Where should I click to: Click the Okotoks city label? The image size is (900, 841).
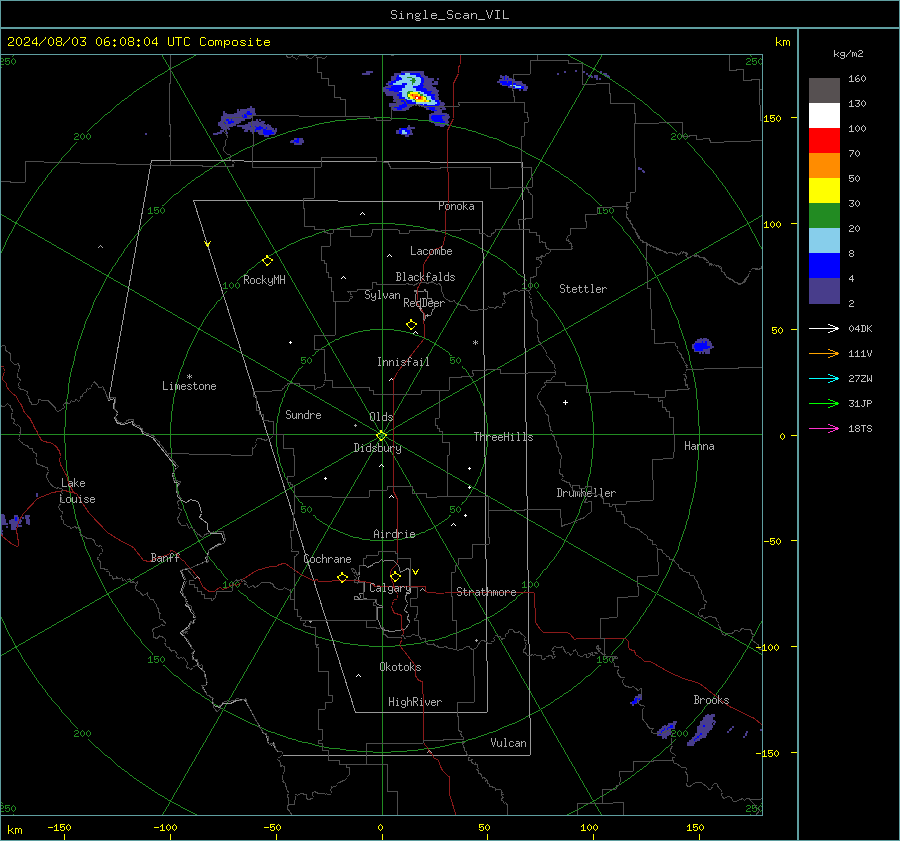point(400,667)
